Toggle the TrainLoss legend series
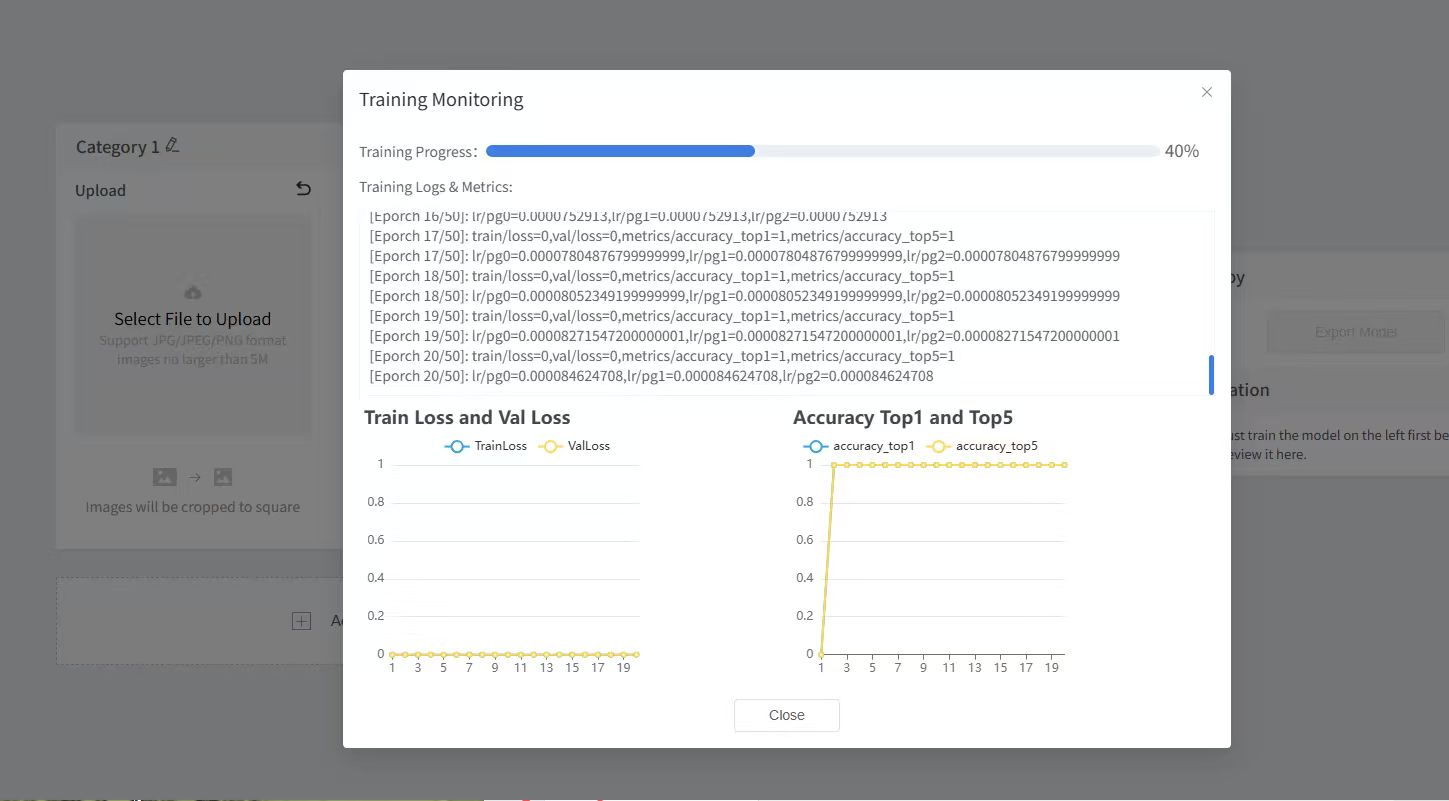The height and width of the screenshot is (801, 1449). click(486, 446)
